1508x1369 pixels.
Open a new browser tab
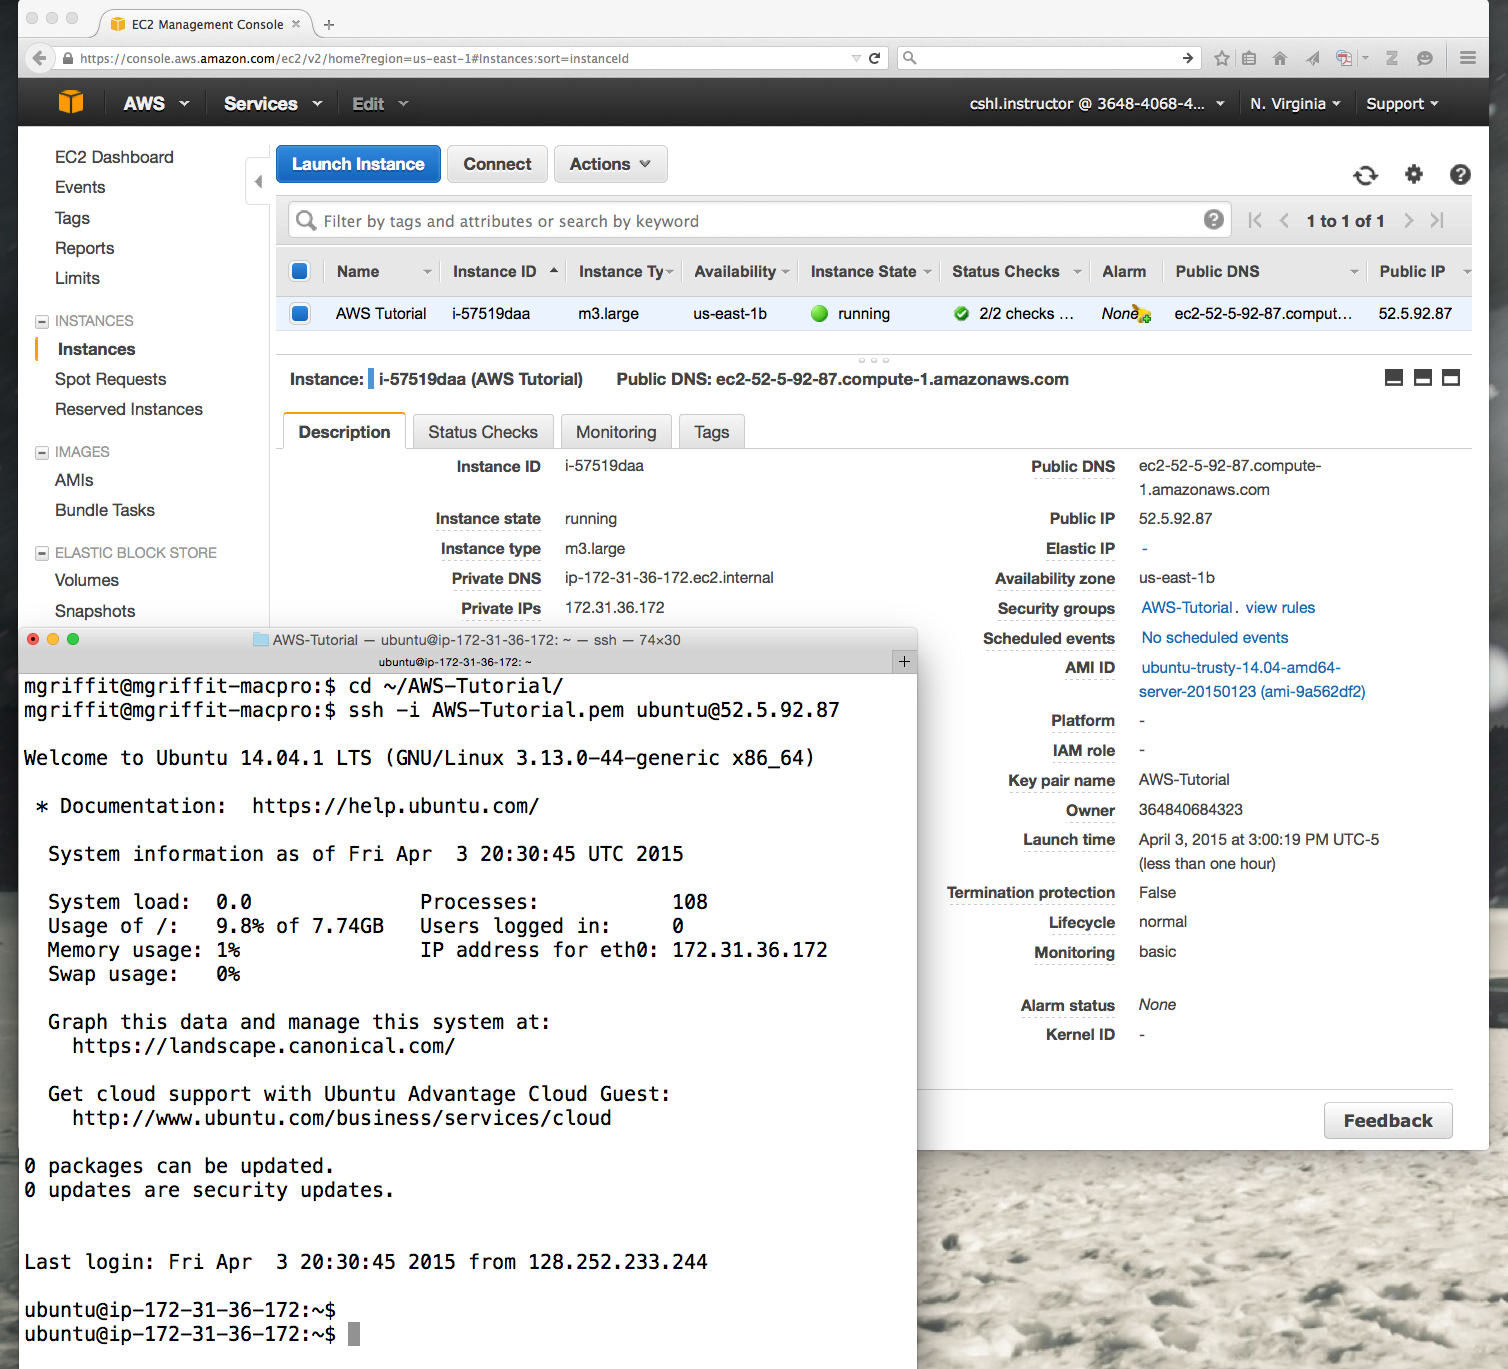pos(329,24)
